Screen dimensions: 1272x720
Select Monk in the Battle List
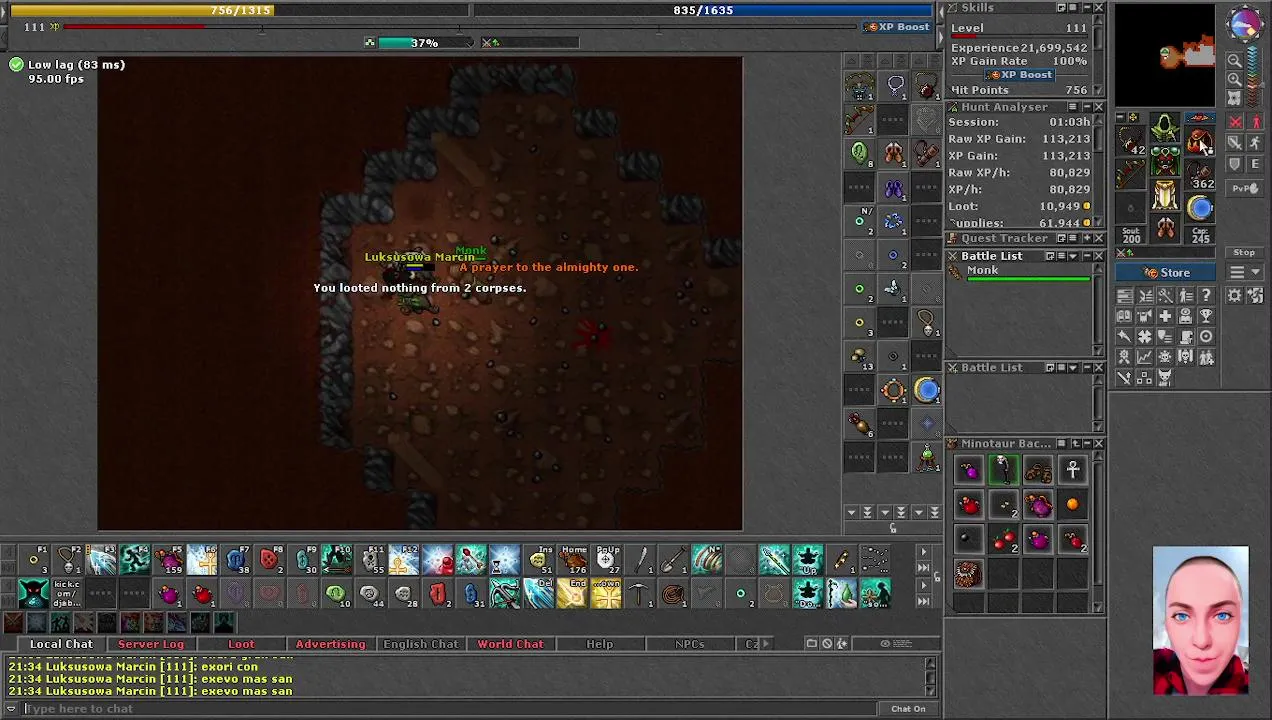coord(1020,272)
